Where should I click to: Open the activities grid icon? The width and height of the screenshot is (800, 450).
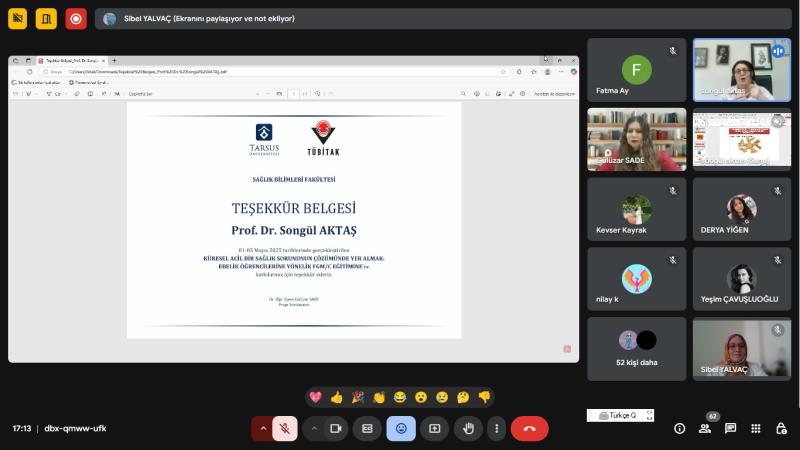(x=756, y=429)
